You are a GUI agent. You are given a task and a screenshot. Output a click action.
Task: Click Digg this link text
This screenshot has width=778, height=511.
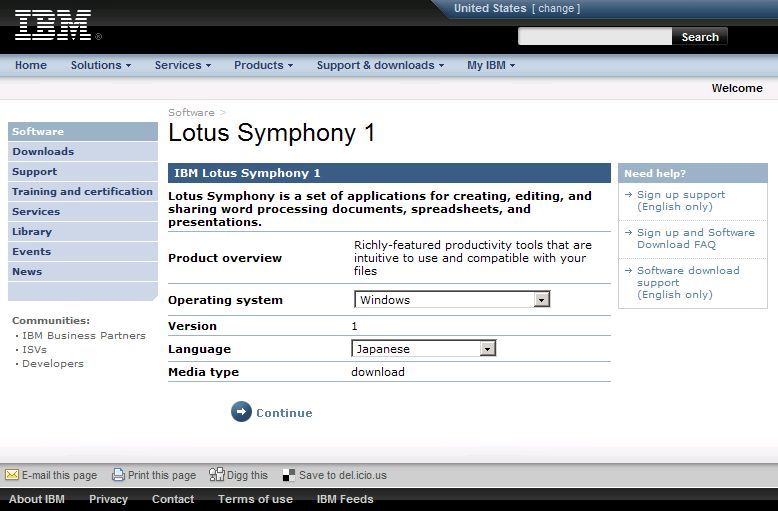point(247,475)
